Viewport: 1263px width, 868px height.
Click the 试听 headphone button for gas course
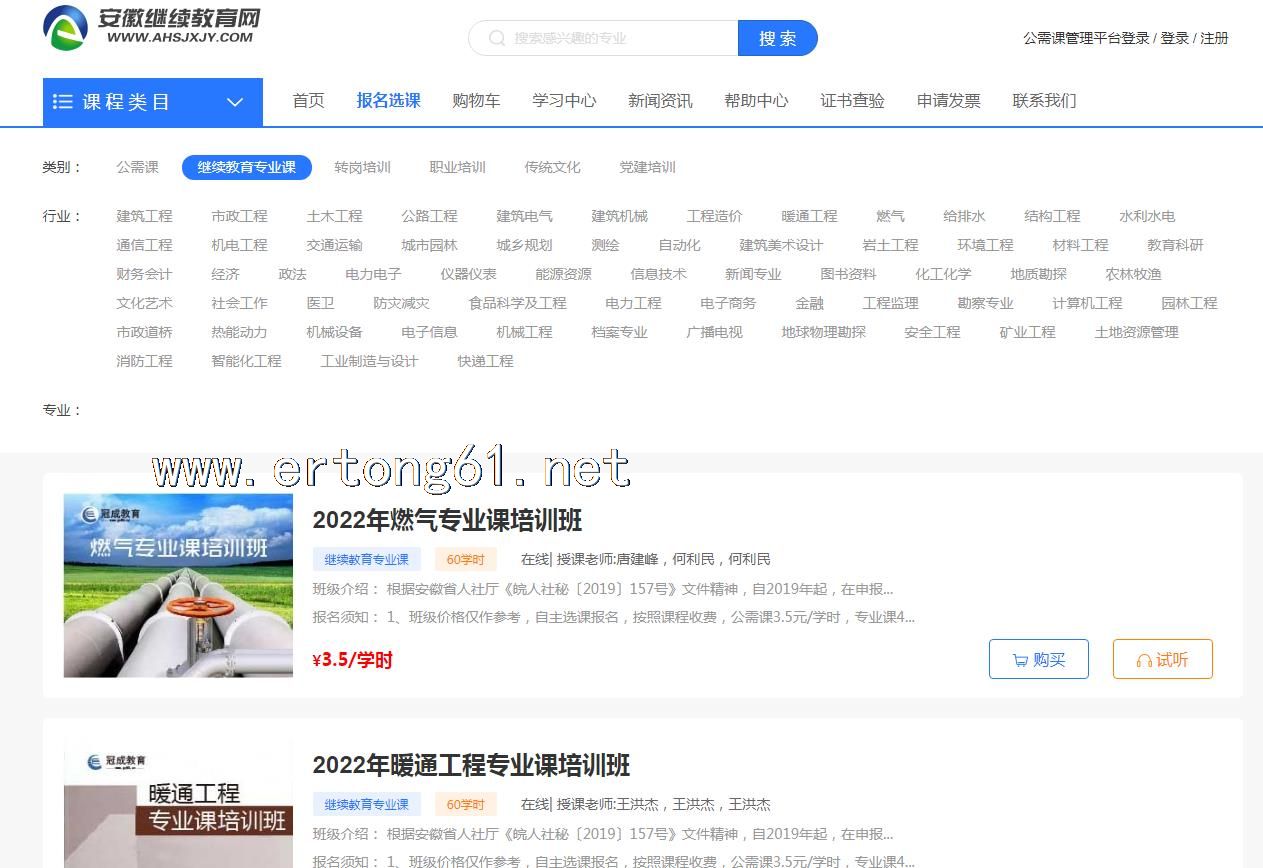[x=1162, y=659]
